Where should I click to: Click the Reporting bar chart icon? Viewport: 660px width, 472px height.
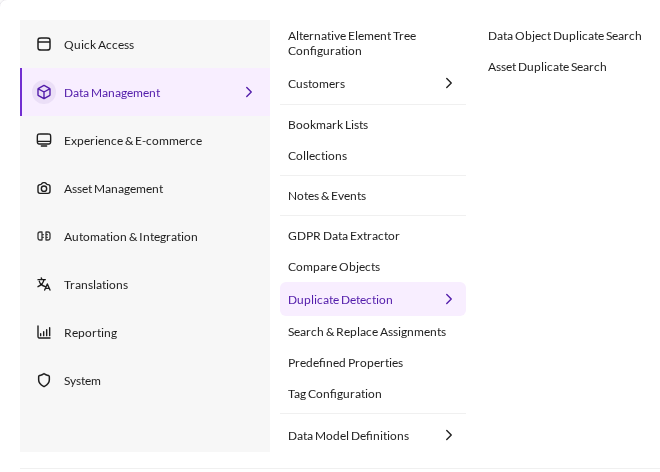(44, 332)
